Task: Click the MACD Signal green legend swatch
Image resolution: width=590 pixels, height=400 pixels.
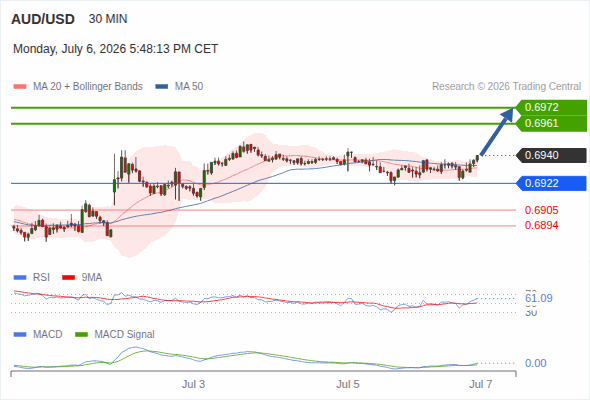Action: click(81, 334)
